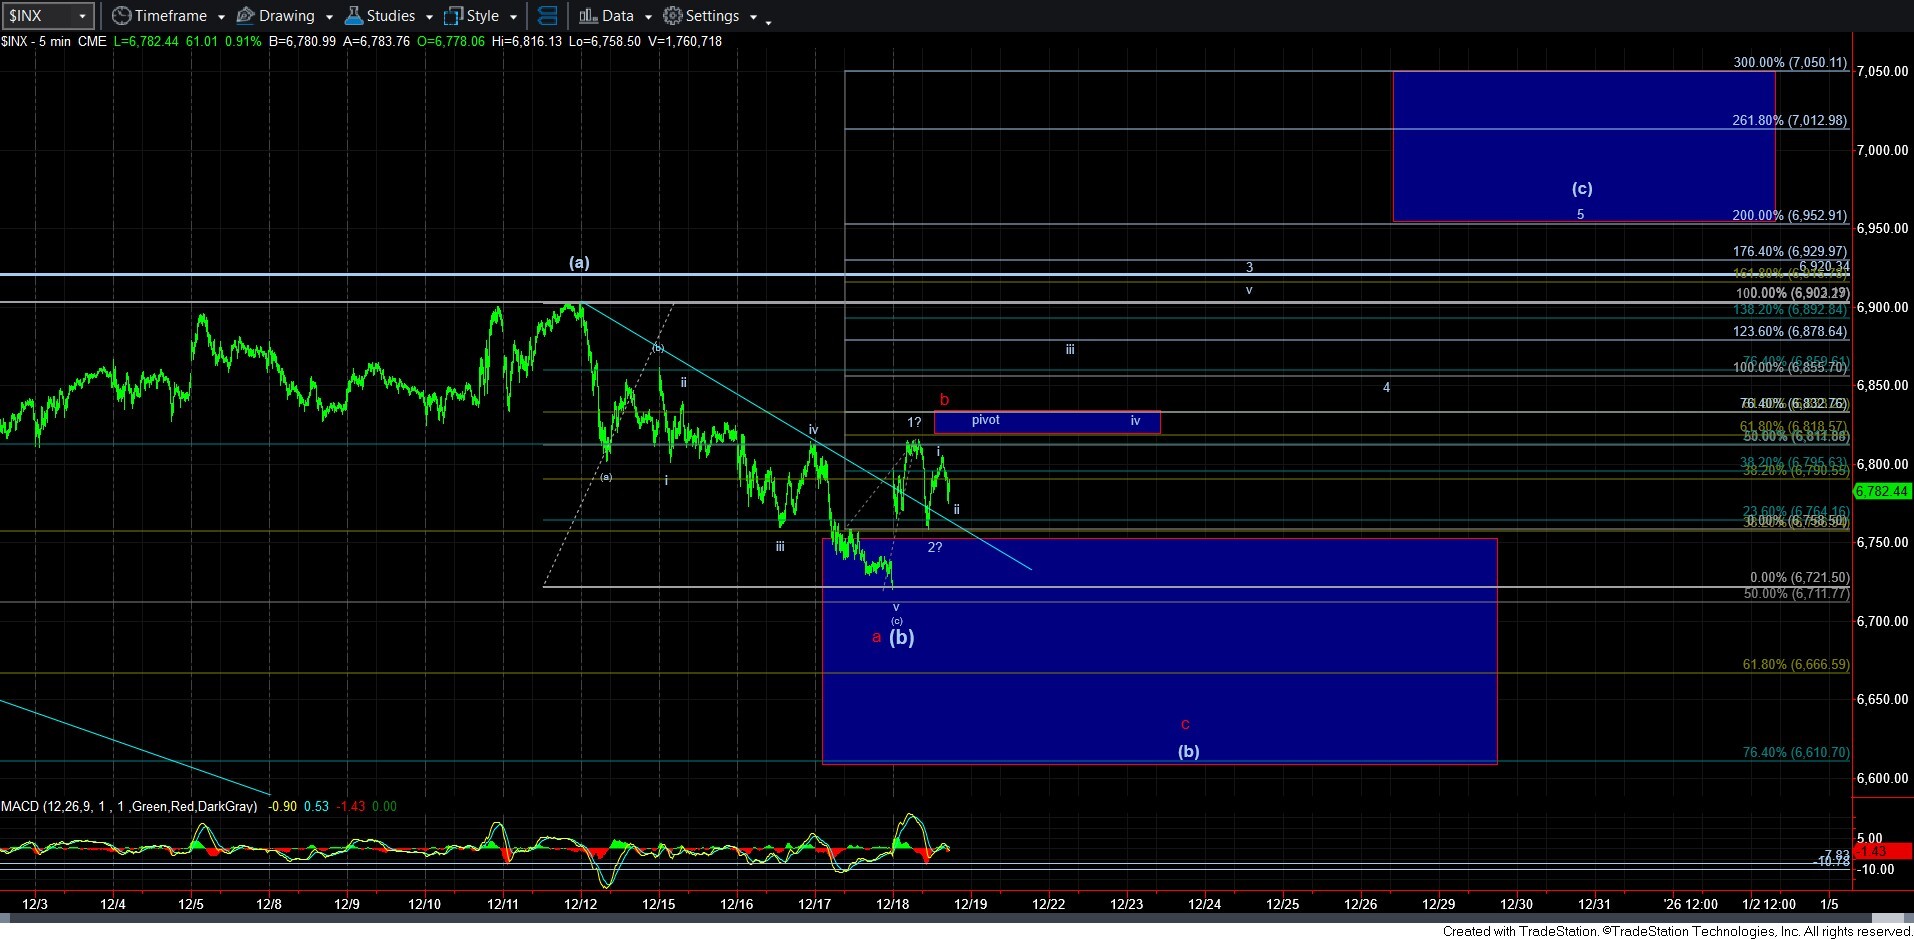Click the $INX symbol entry field
This screenshot has height=939, width=1914.
click(x=38, y=16)
